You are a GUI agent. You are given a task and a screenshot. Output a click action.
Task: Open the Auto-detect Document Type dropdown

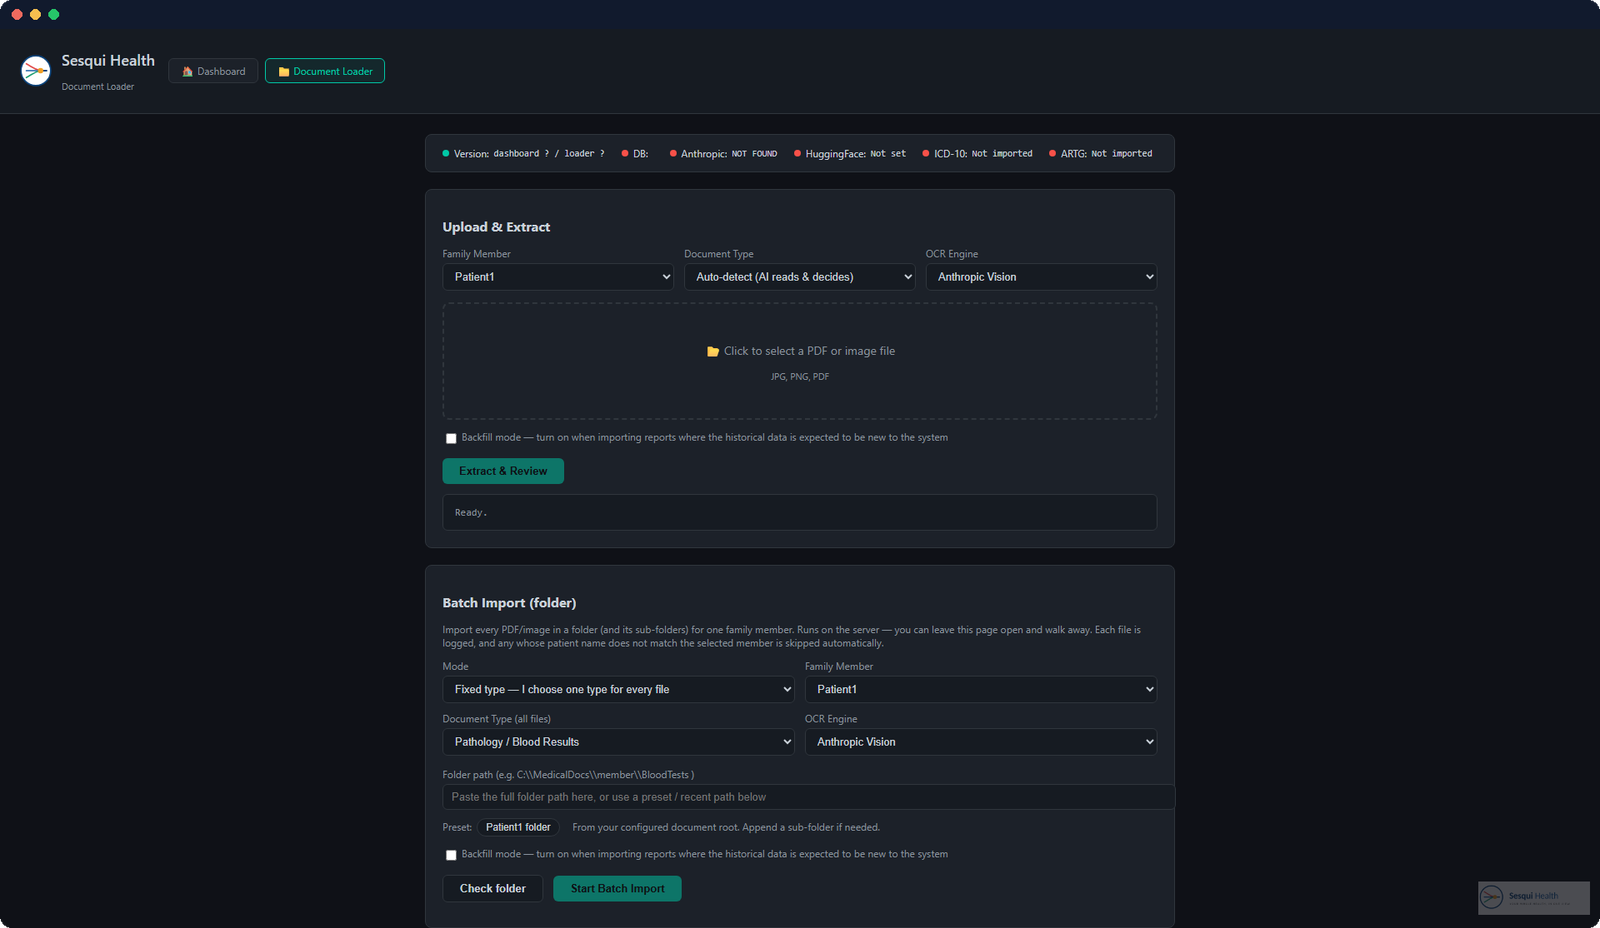click(800, 277)
